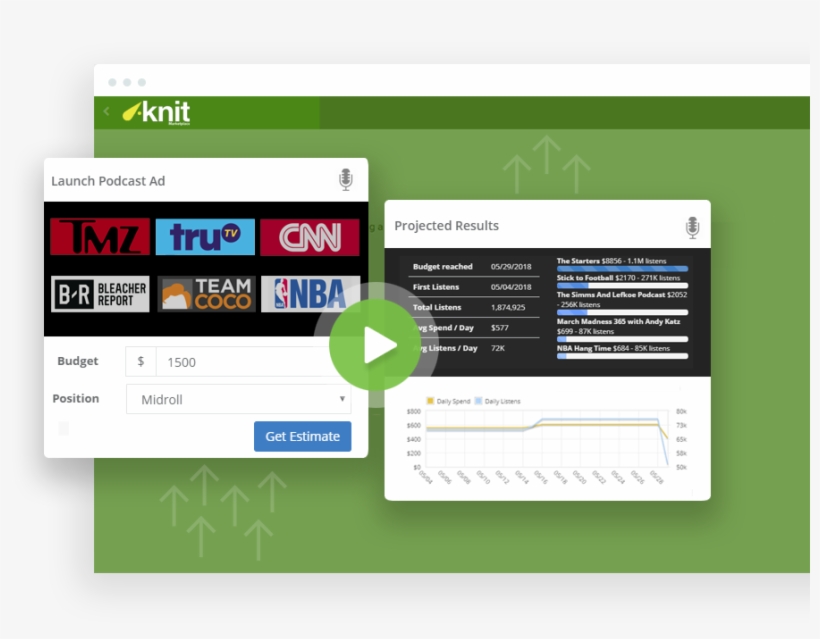
Task: Click microphone icon in Launch Podcast Ad
Action: click(346, 180)
